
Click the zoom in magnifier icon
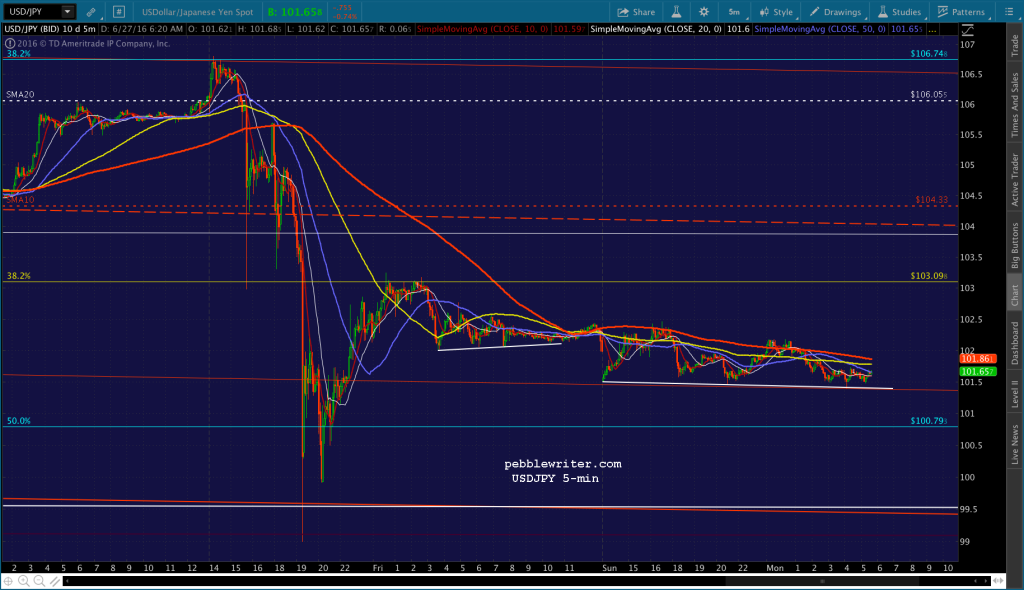tap(24, 581)
